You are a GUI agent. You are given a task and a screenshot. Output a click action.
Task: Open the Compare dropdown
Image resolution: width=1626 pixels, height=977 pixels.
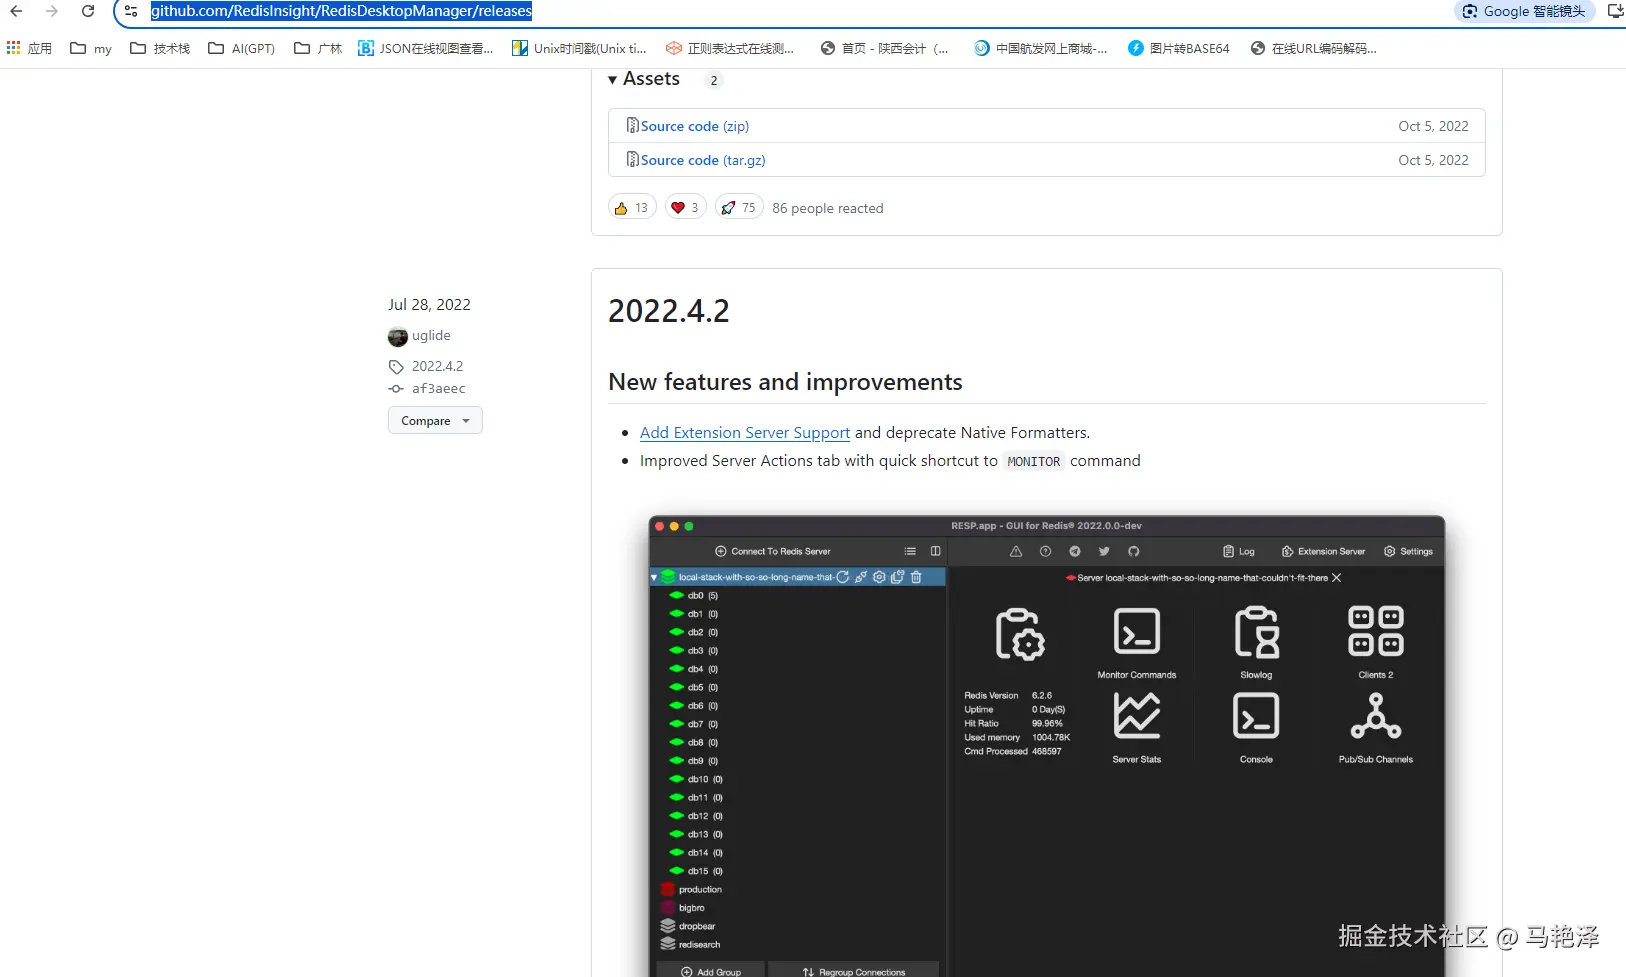click(x=435, y=421)
